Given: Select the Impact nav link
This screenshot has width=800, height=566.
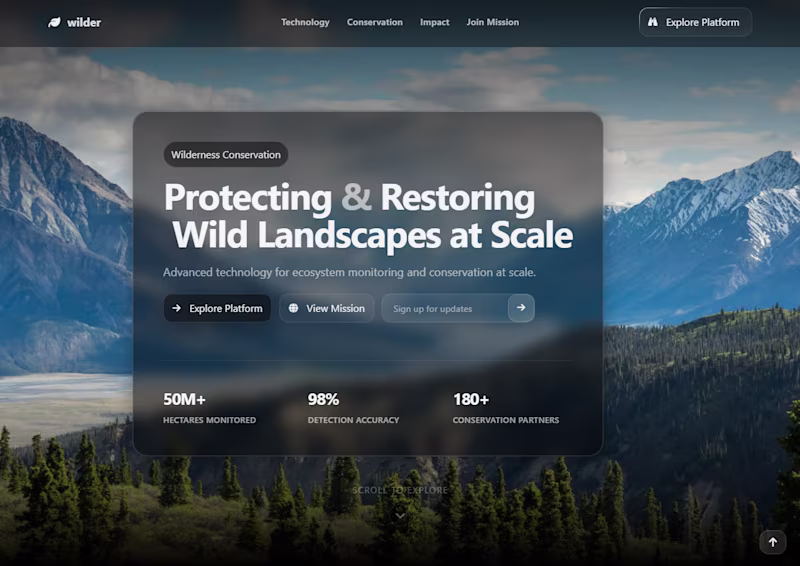Looking at the screenshot, I should [435, 22].
